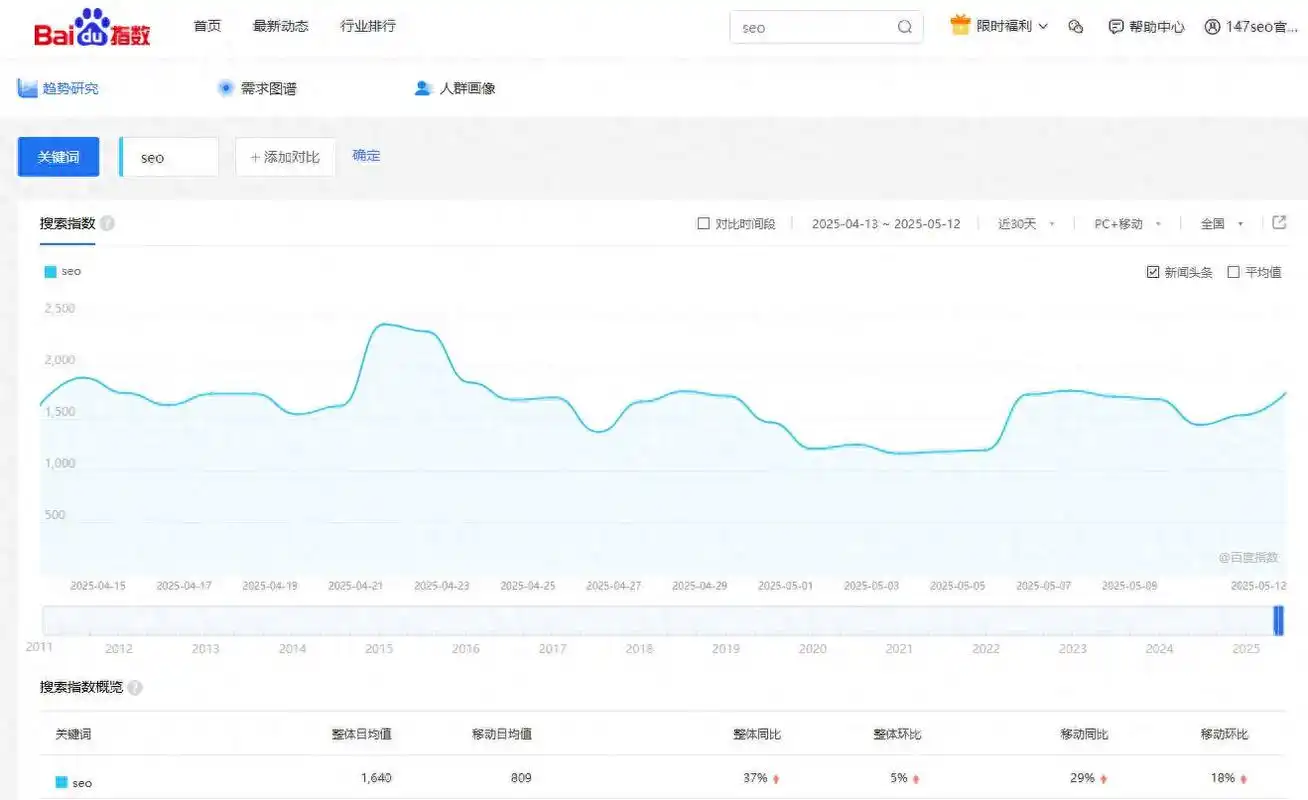
Task: Click 添加对比 to compare keywords
Action: pos(285,156)
